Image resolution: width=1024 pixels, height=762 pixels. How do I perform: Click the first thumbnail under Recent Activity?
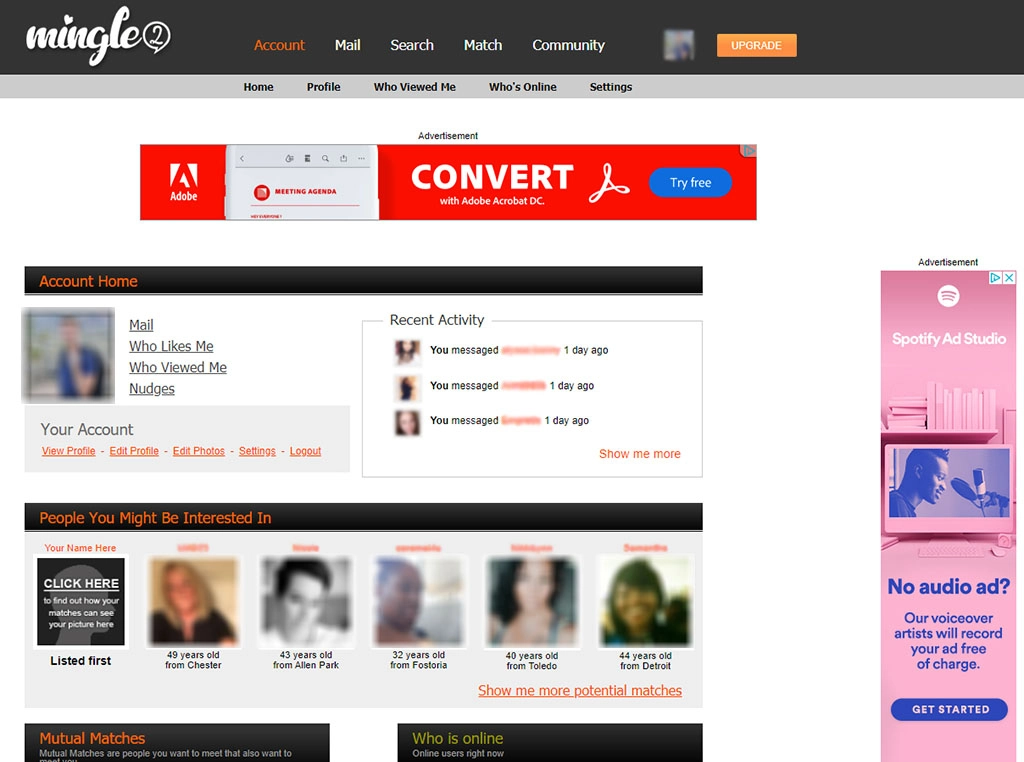[x=408, y=350]
